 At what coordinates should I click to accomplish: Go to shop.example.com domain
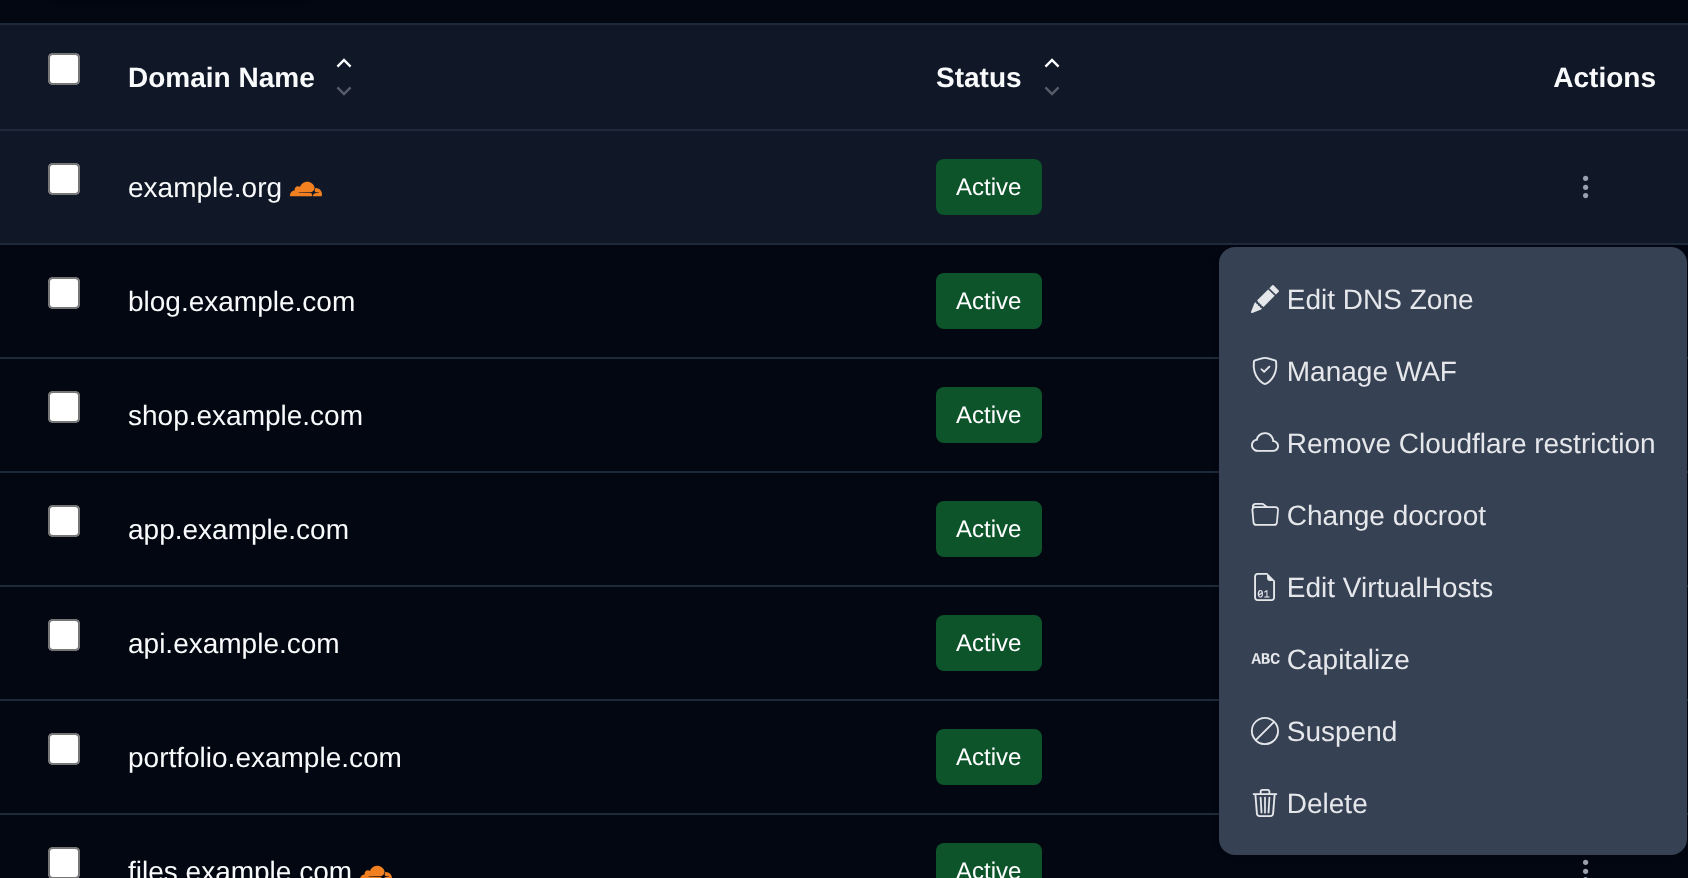245,416
